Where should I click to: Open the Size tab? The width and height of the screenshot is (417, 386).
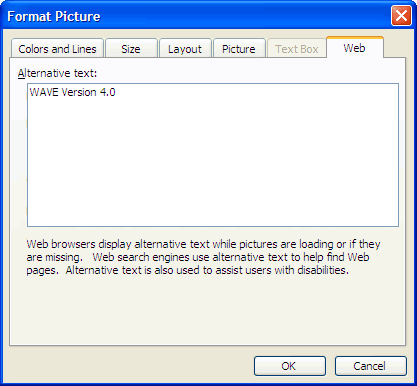coord(131,49)
